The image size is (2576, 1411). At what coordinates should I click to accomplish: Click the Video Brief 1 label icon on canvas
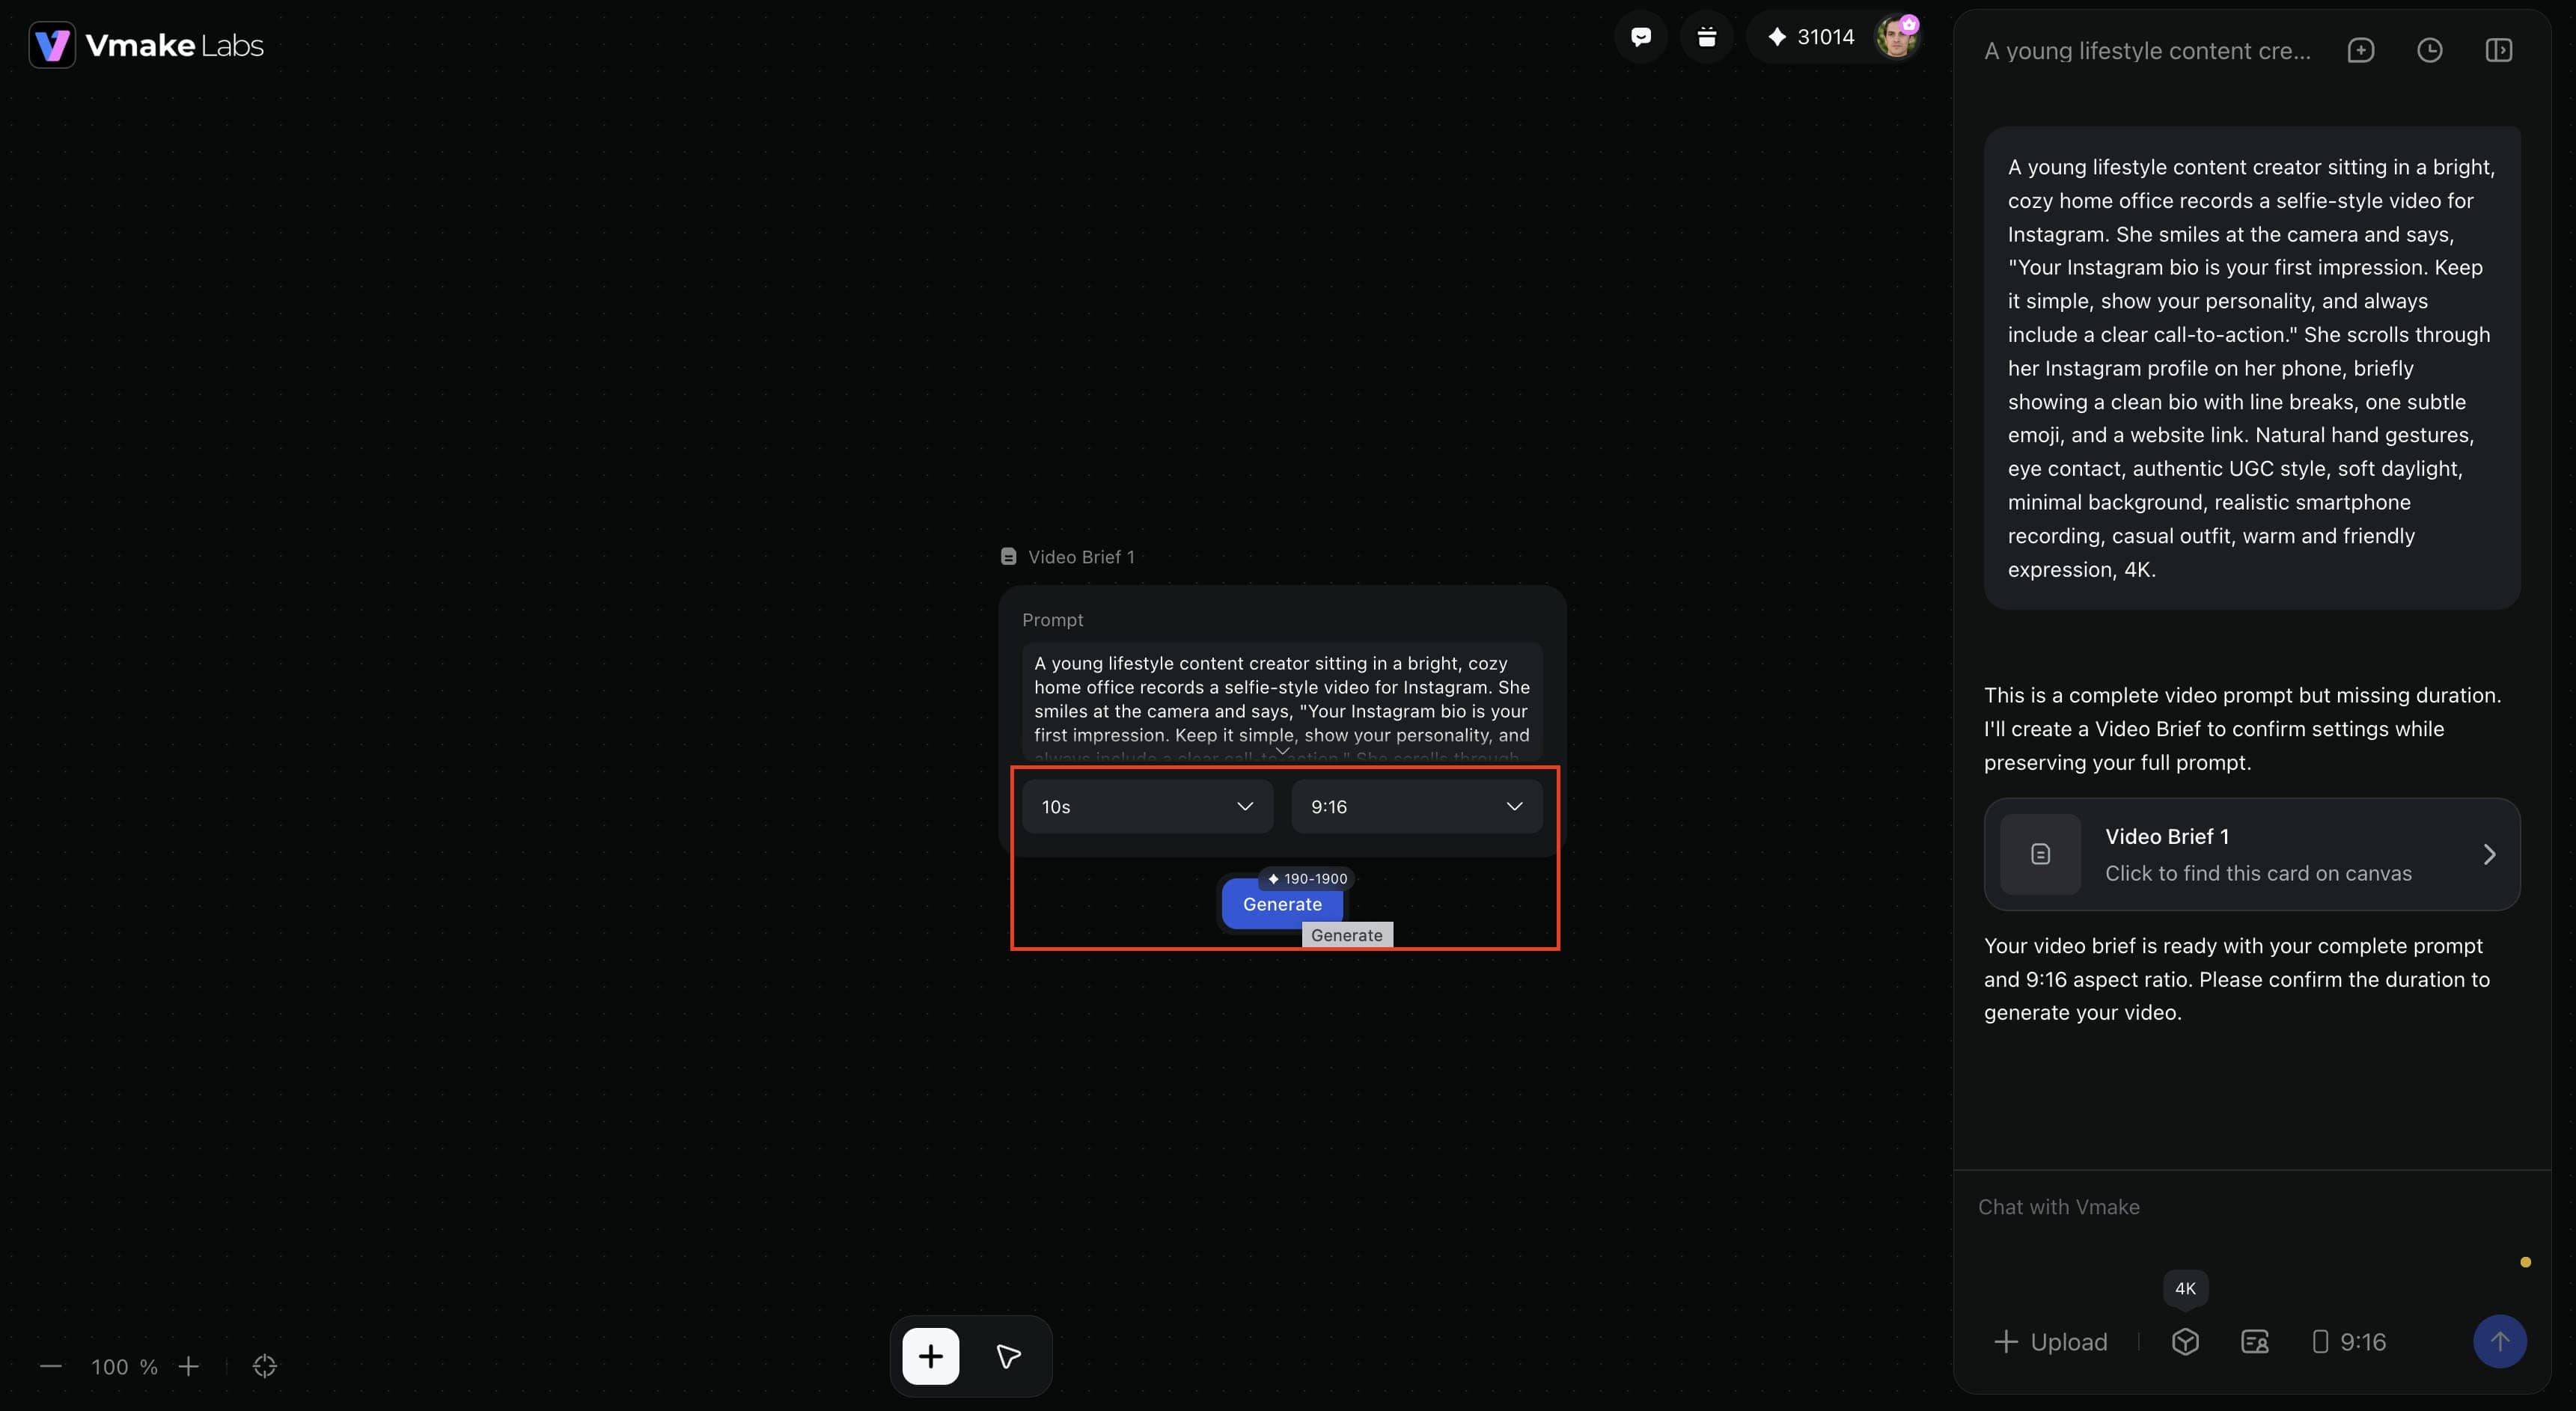point(1008,556)
